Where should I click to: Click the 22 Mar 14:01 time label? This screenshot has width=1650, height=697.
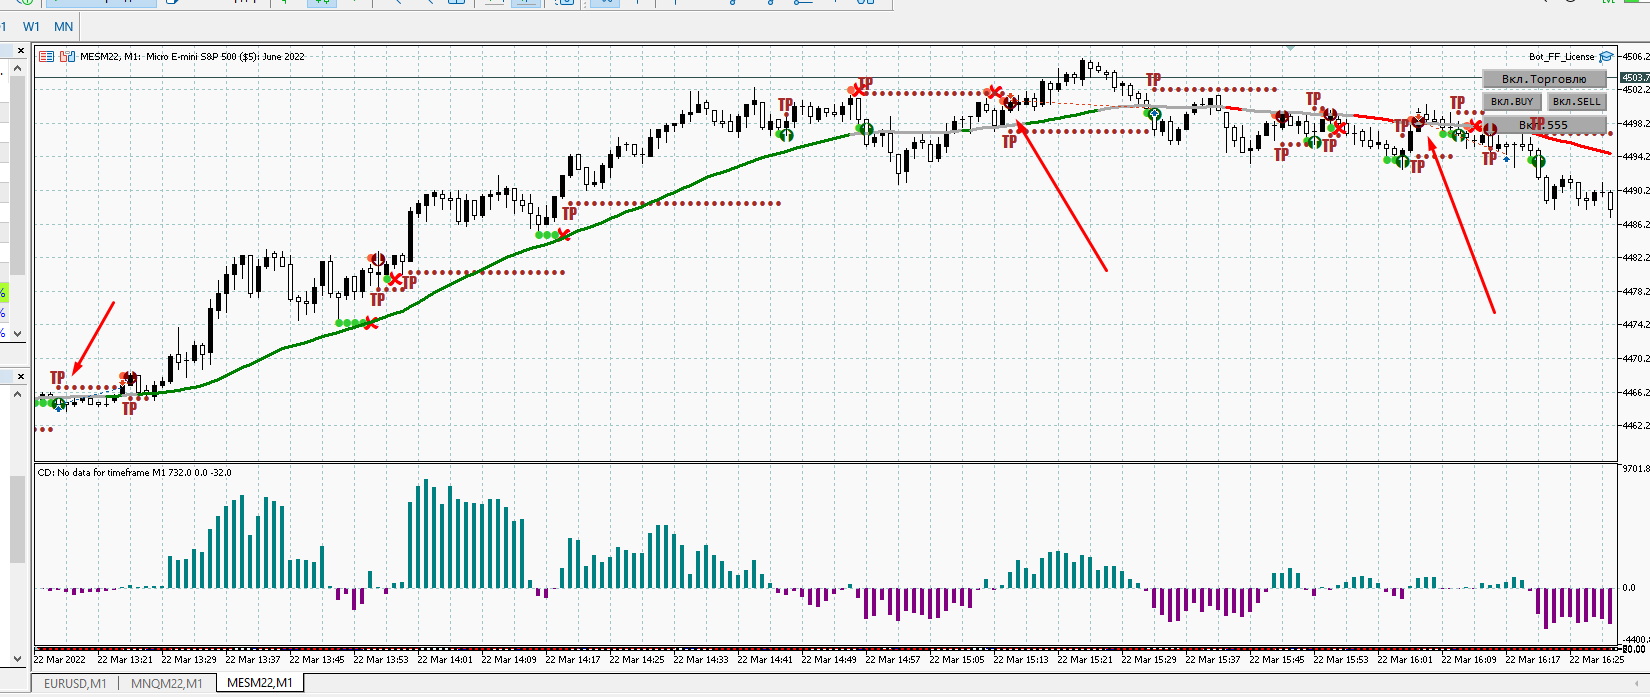tap(445, 660)
